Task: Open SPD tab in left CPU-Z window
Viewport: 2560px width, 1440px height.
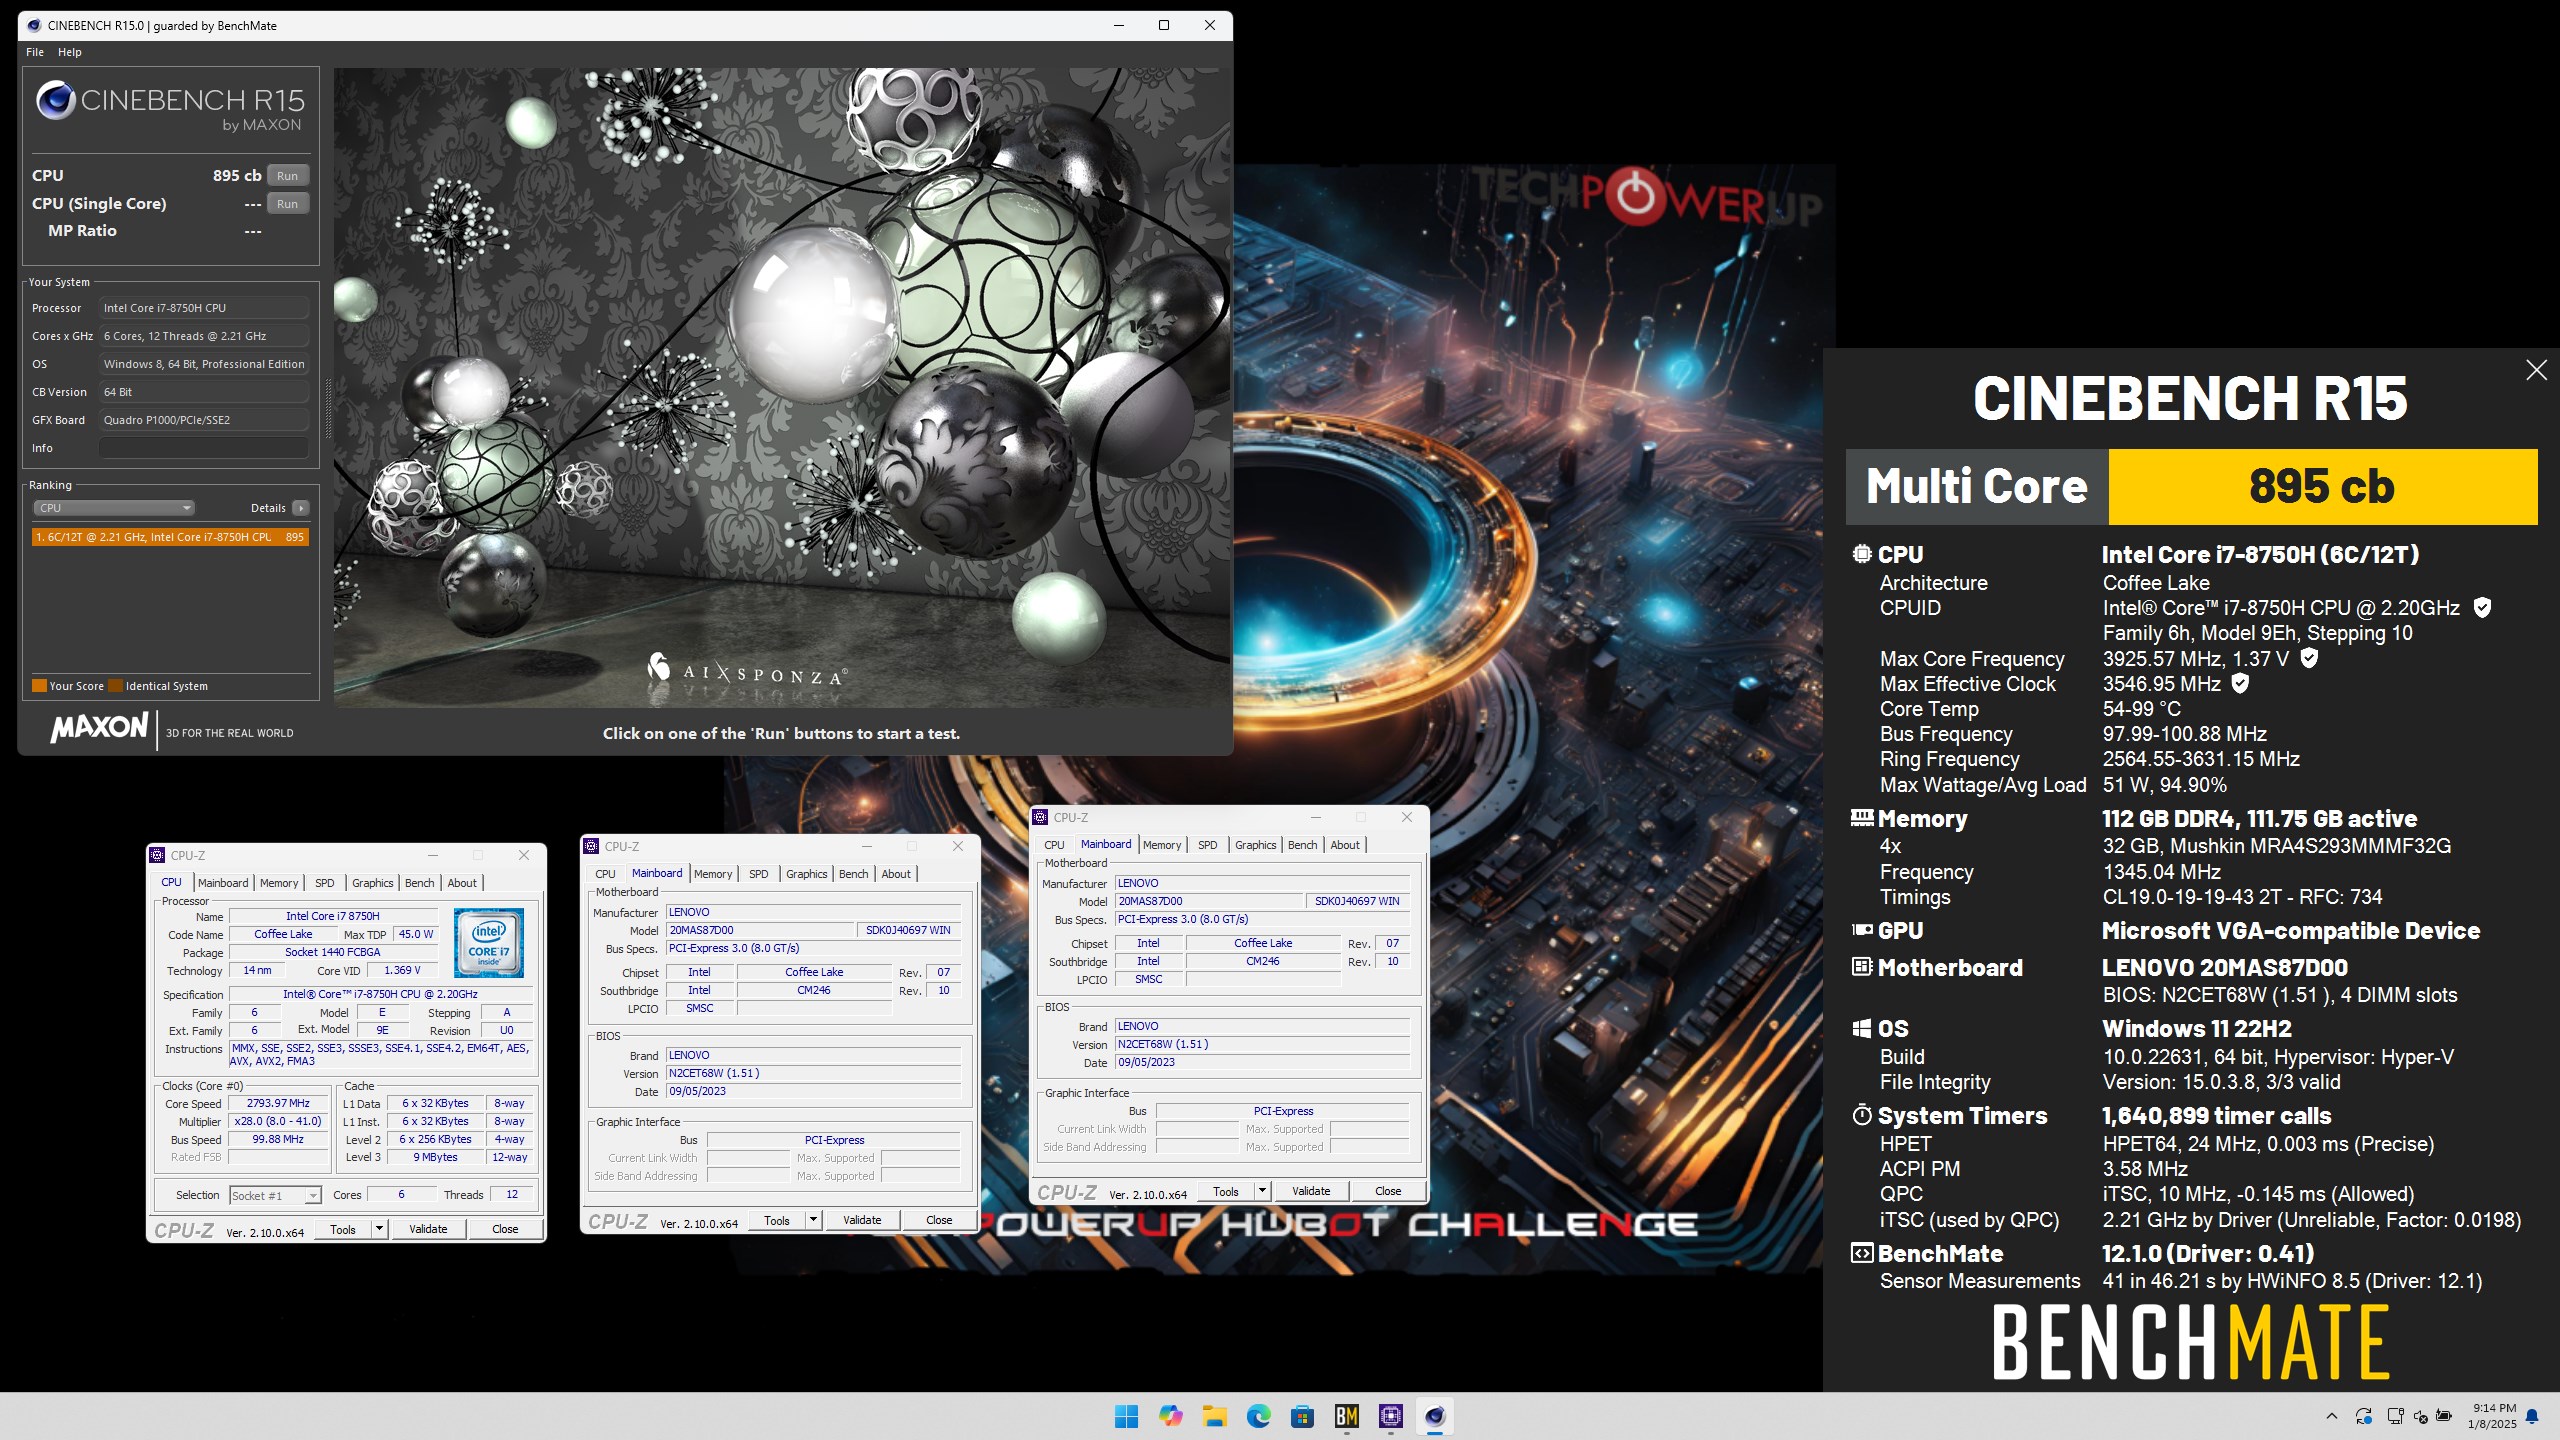Action: (325, 883)
